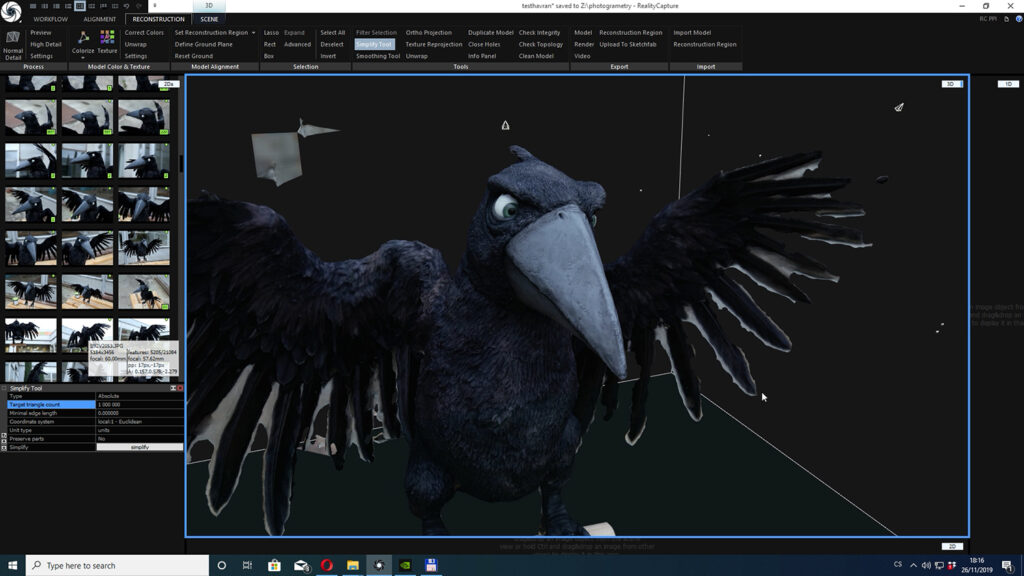
Task: Click the 2D label below the viewport
Action: tap(952, 547)
